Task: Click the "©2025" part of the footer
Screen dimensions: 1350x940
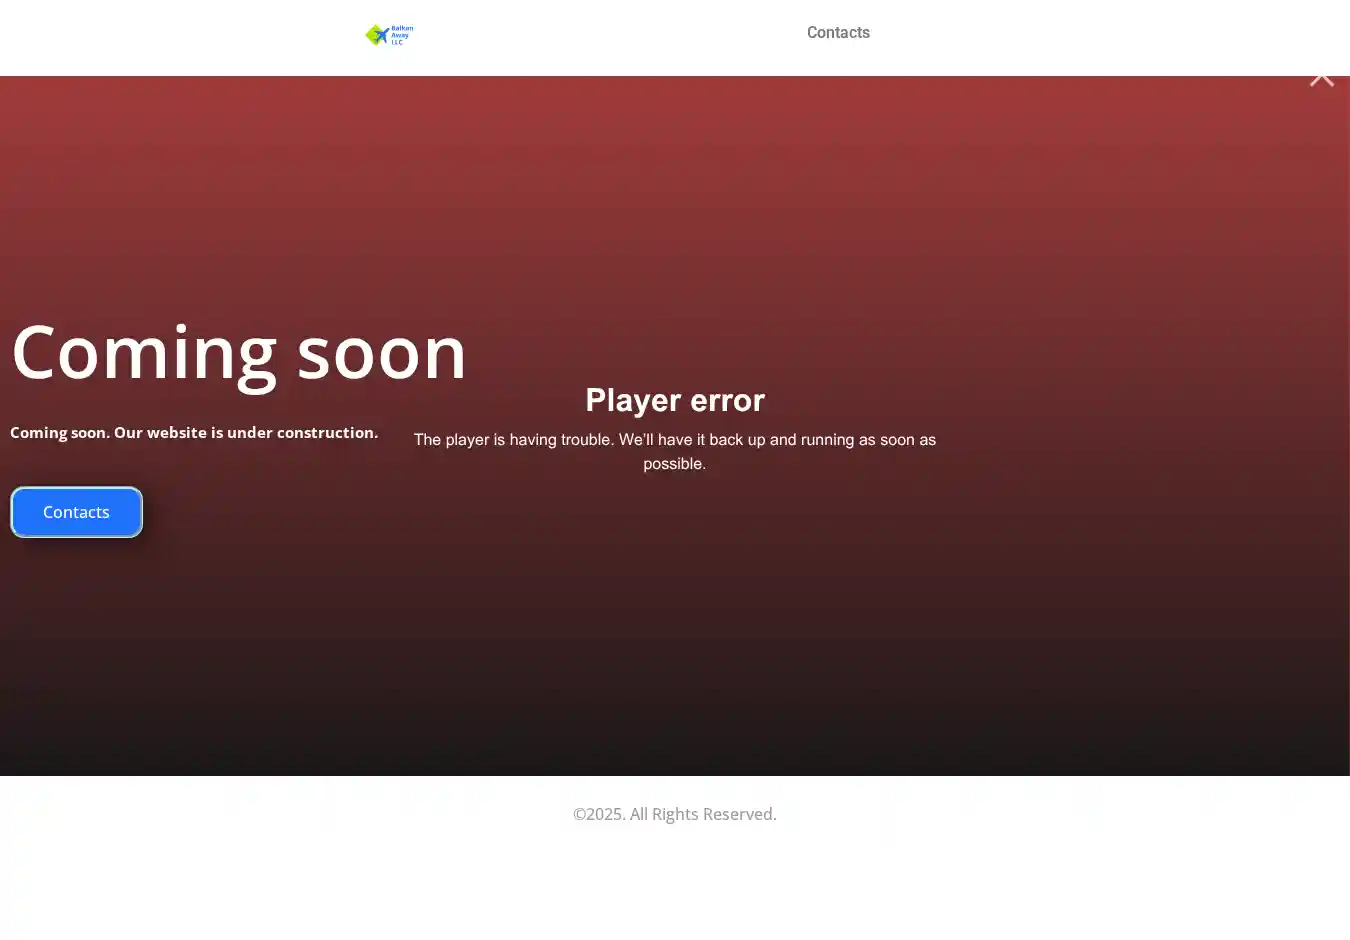Action: click(598, 814)
